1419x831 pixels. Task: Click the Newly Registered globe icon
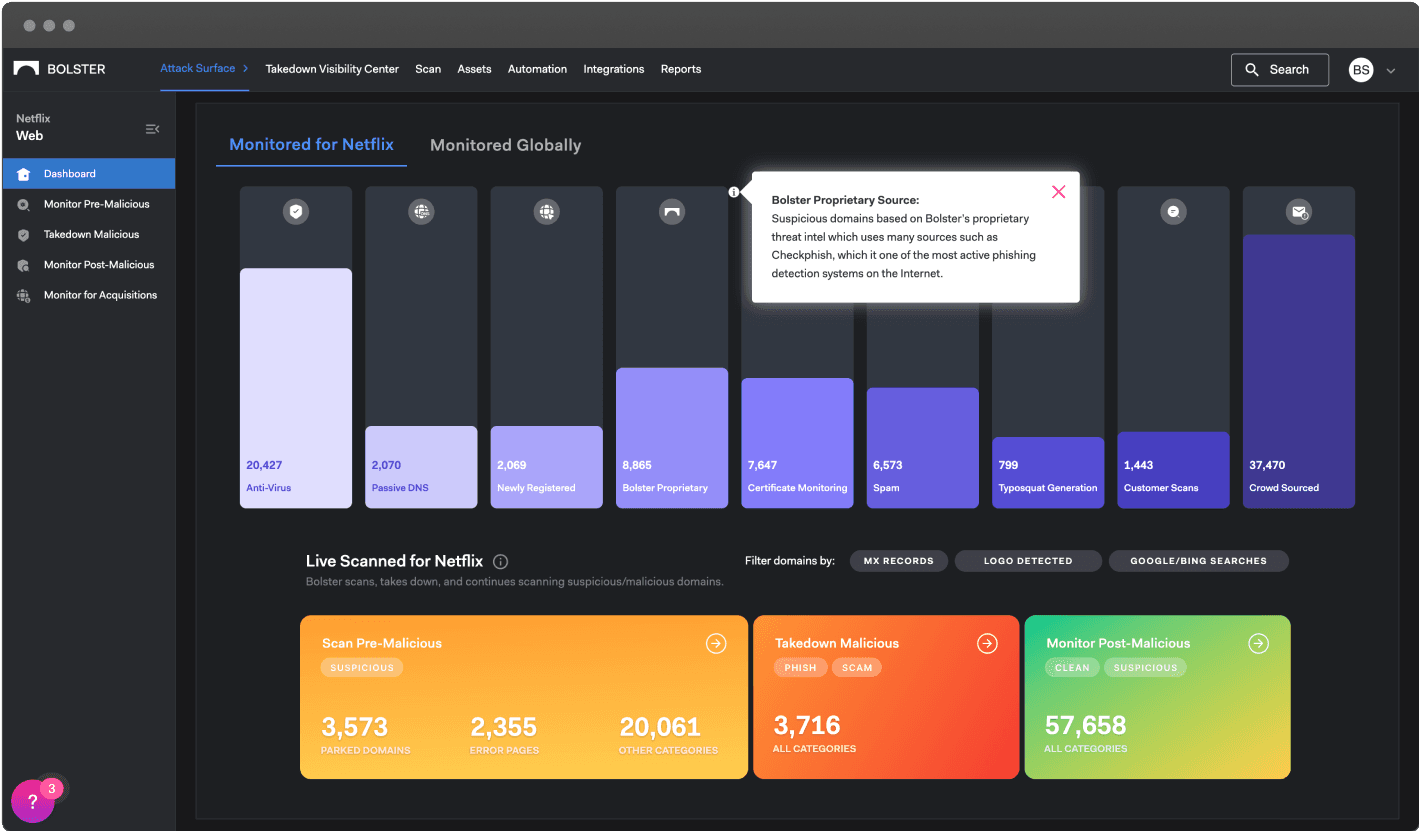click(546, 212)
